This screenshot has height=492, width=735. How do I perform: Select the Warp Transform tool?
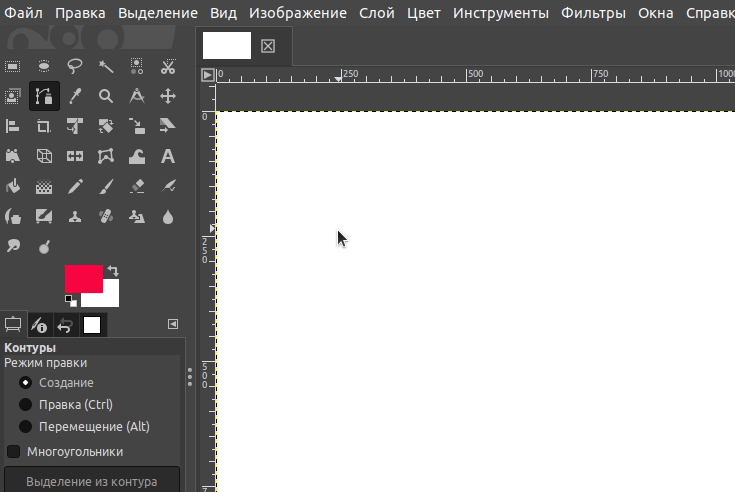click(137, 157)
